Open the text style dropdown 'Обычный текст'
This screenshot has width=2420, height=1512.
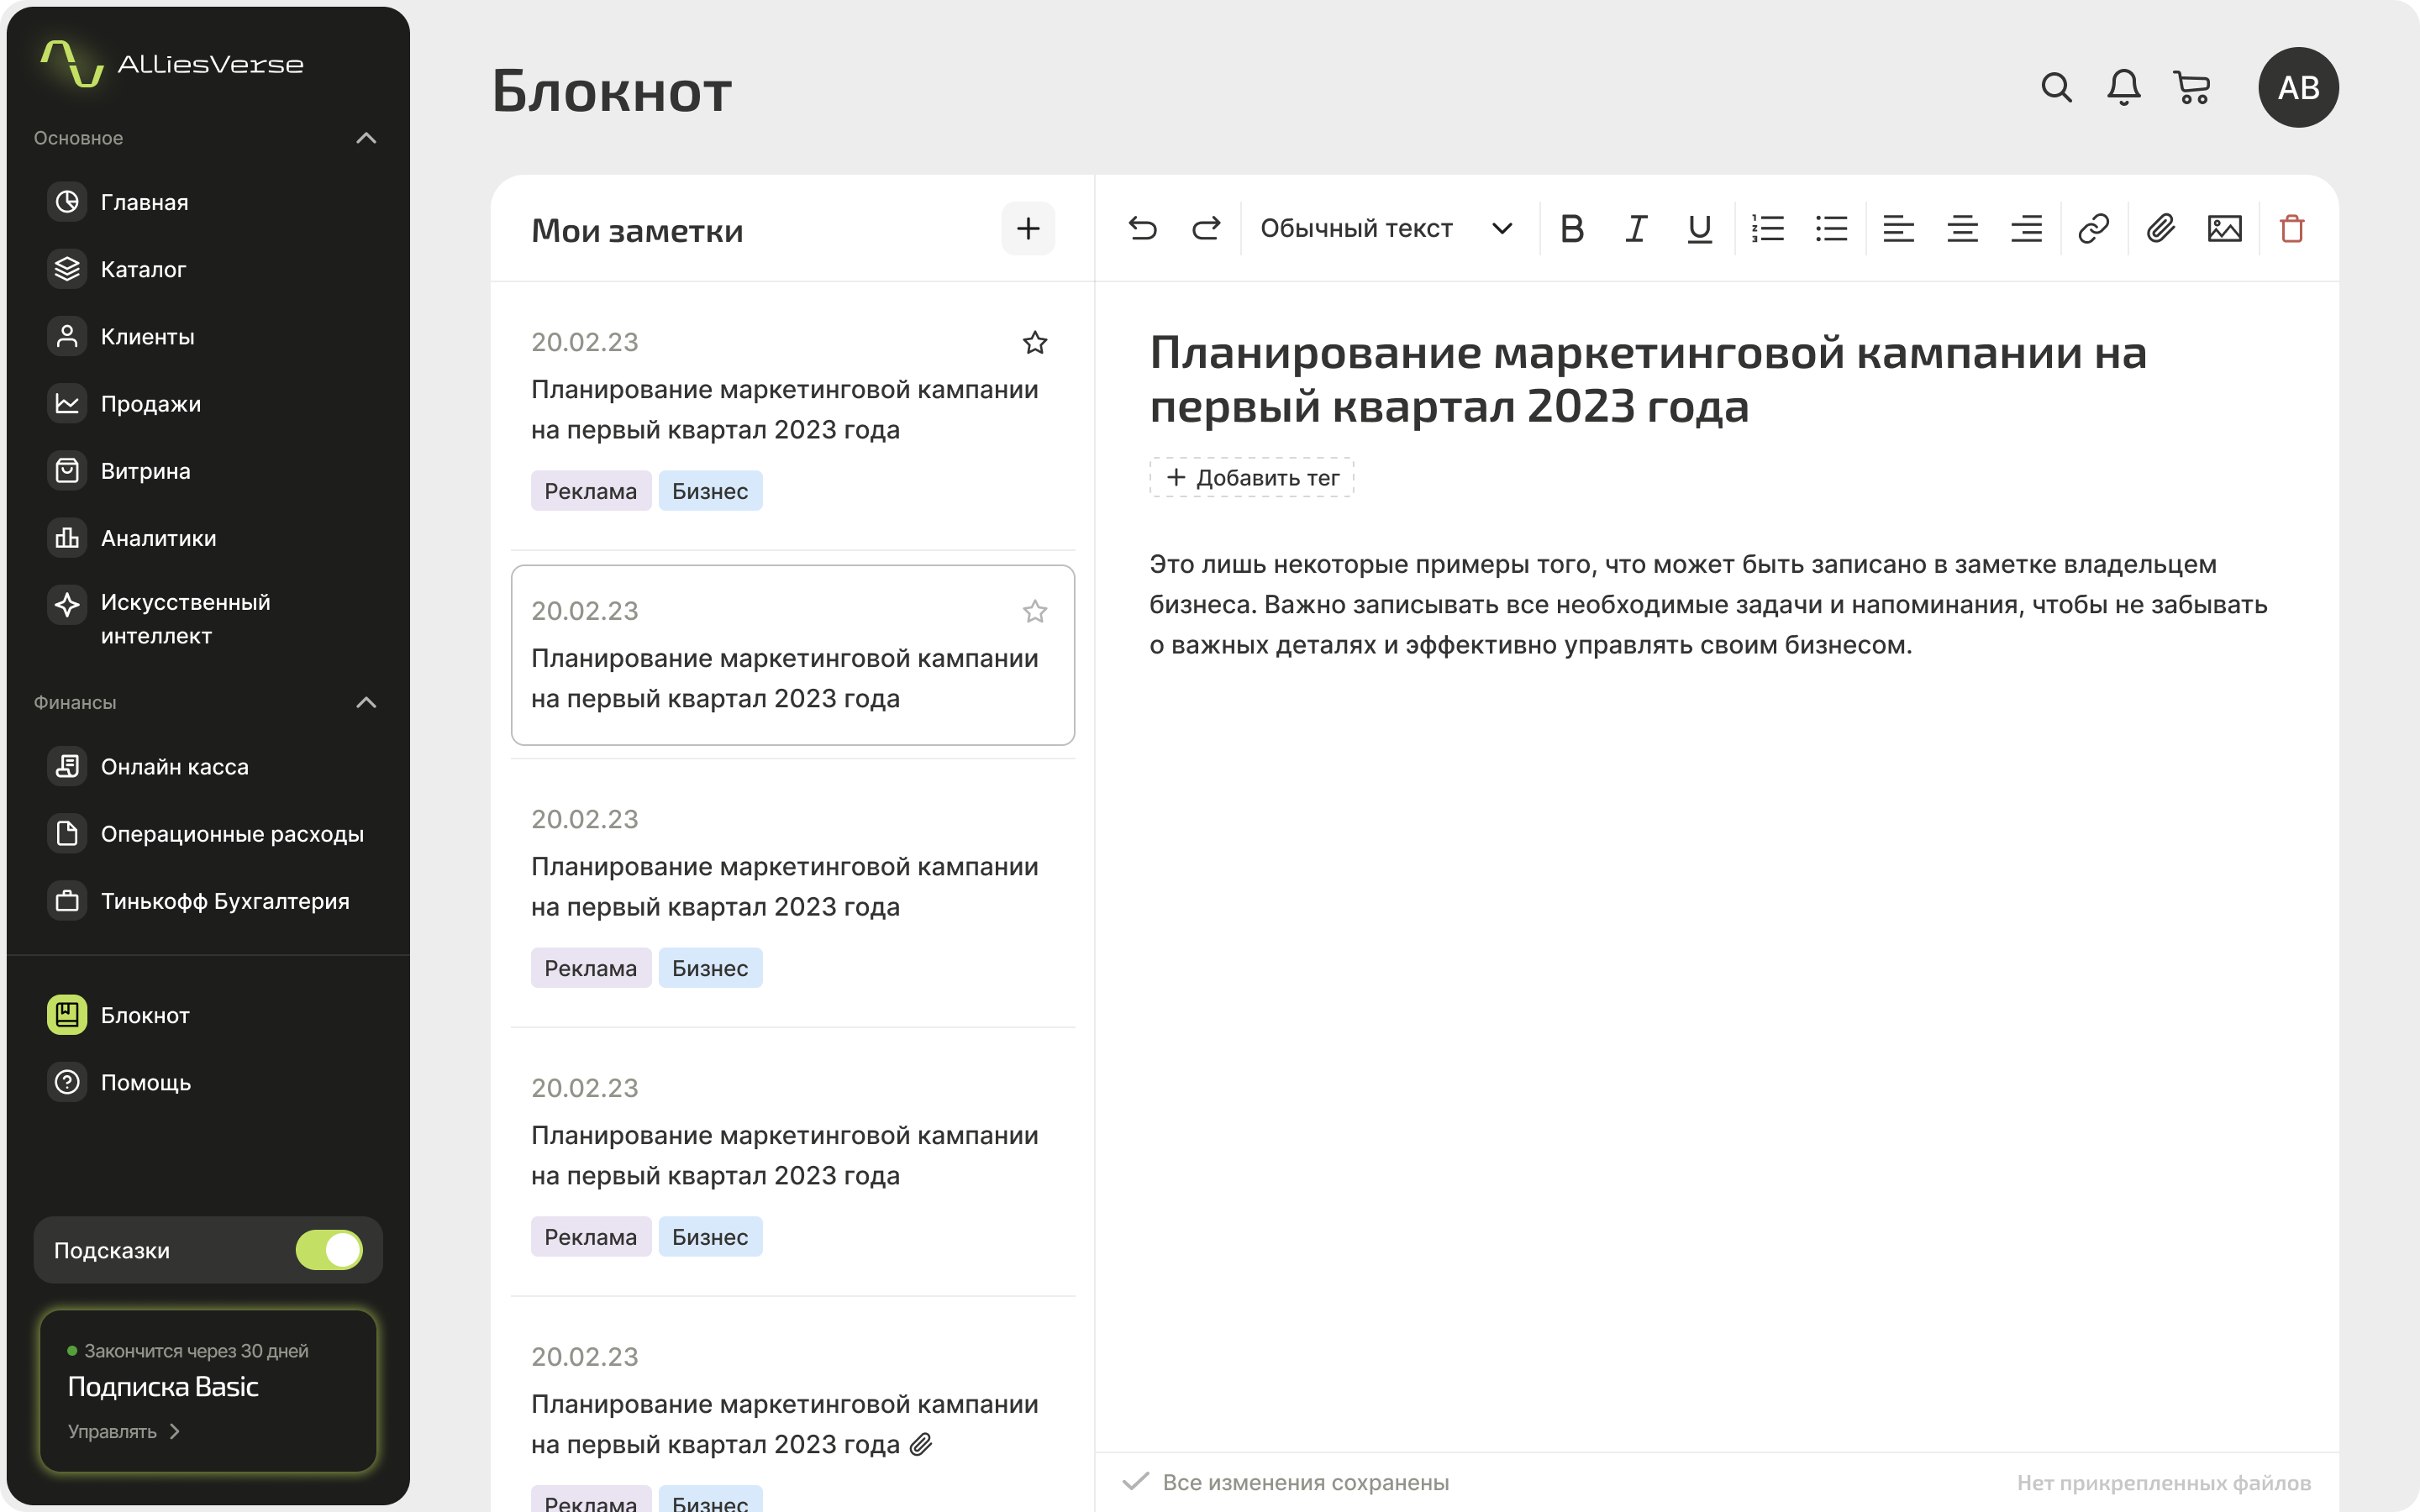[x=1386, y=229]
